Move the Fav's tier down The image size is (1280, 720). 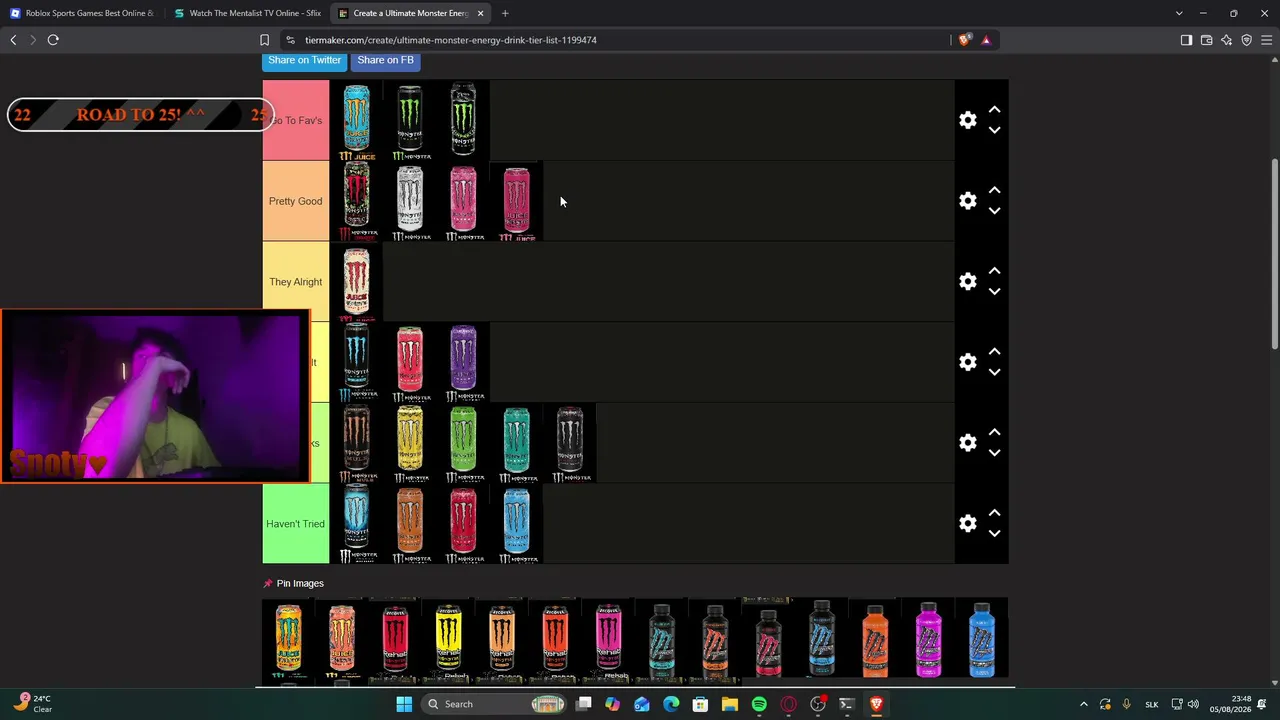[994, 130]
